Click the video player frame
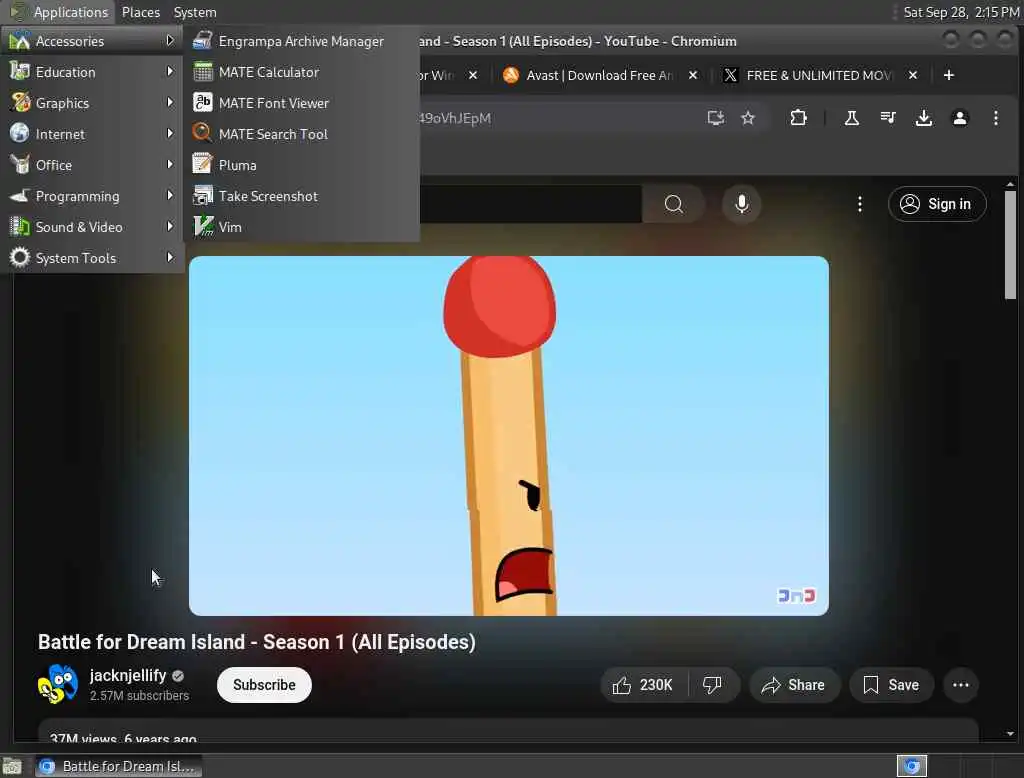This screenshot has width=1024, height=778. pos(509,436)
